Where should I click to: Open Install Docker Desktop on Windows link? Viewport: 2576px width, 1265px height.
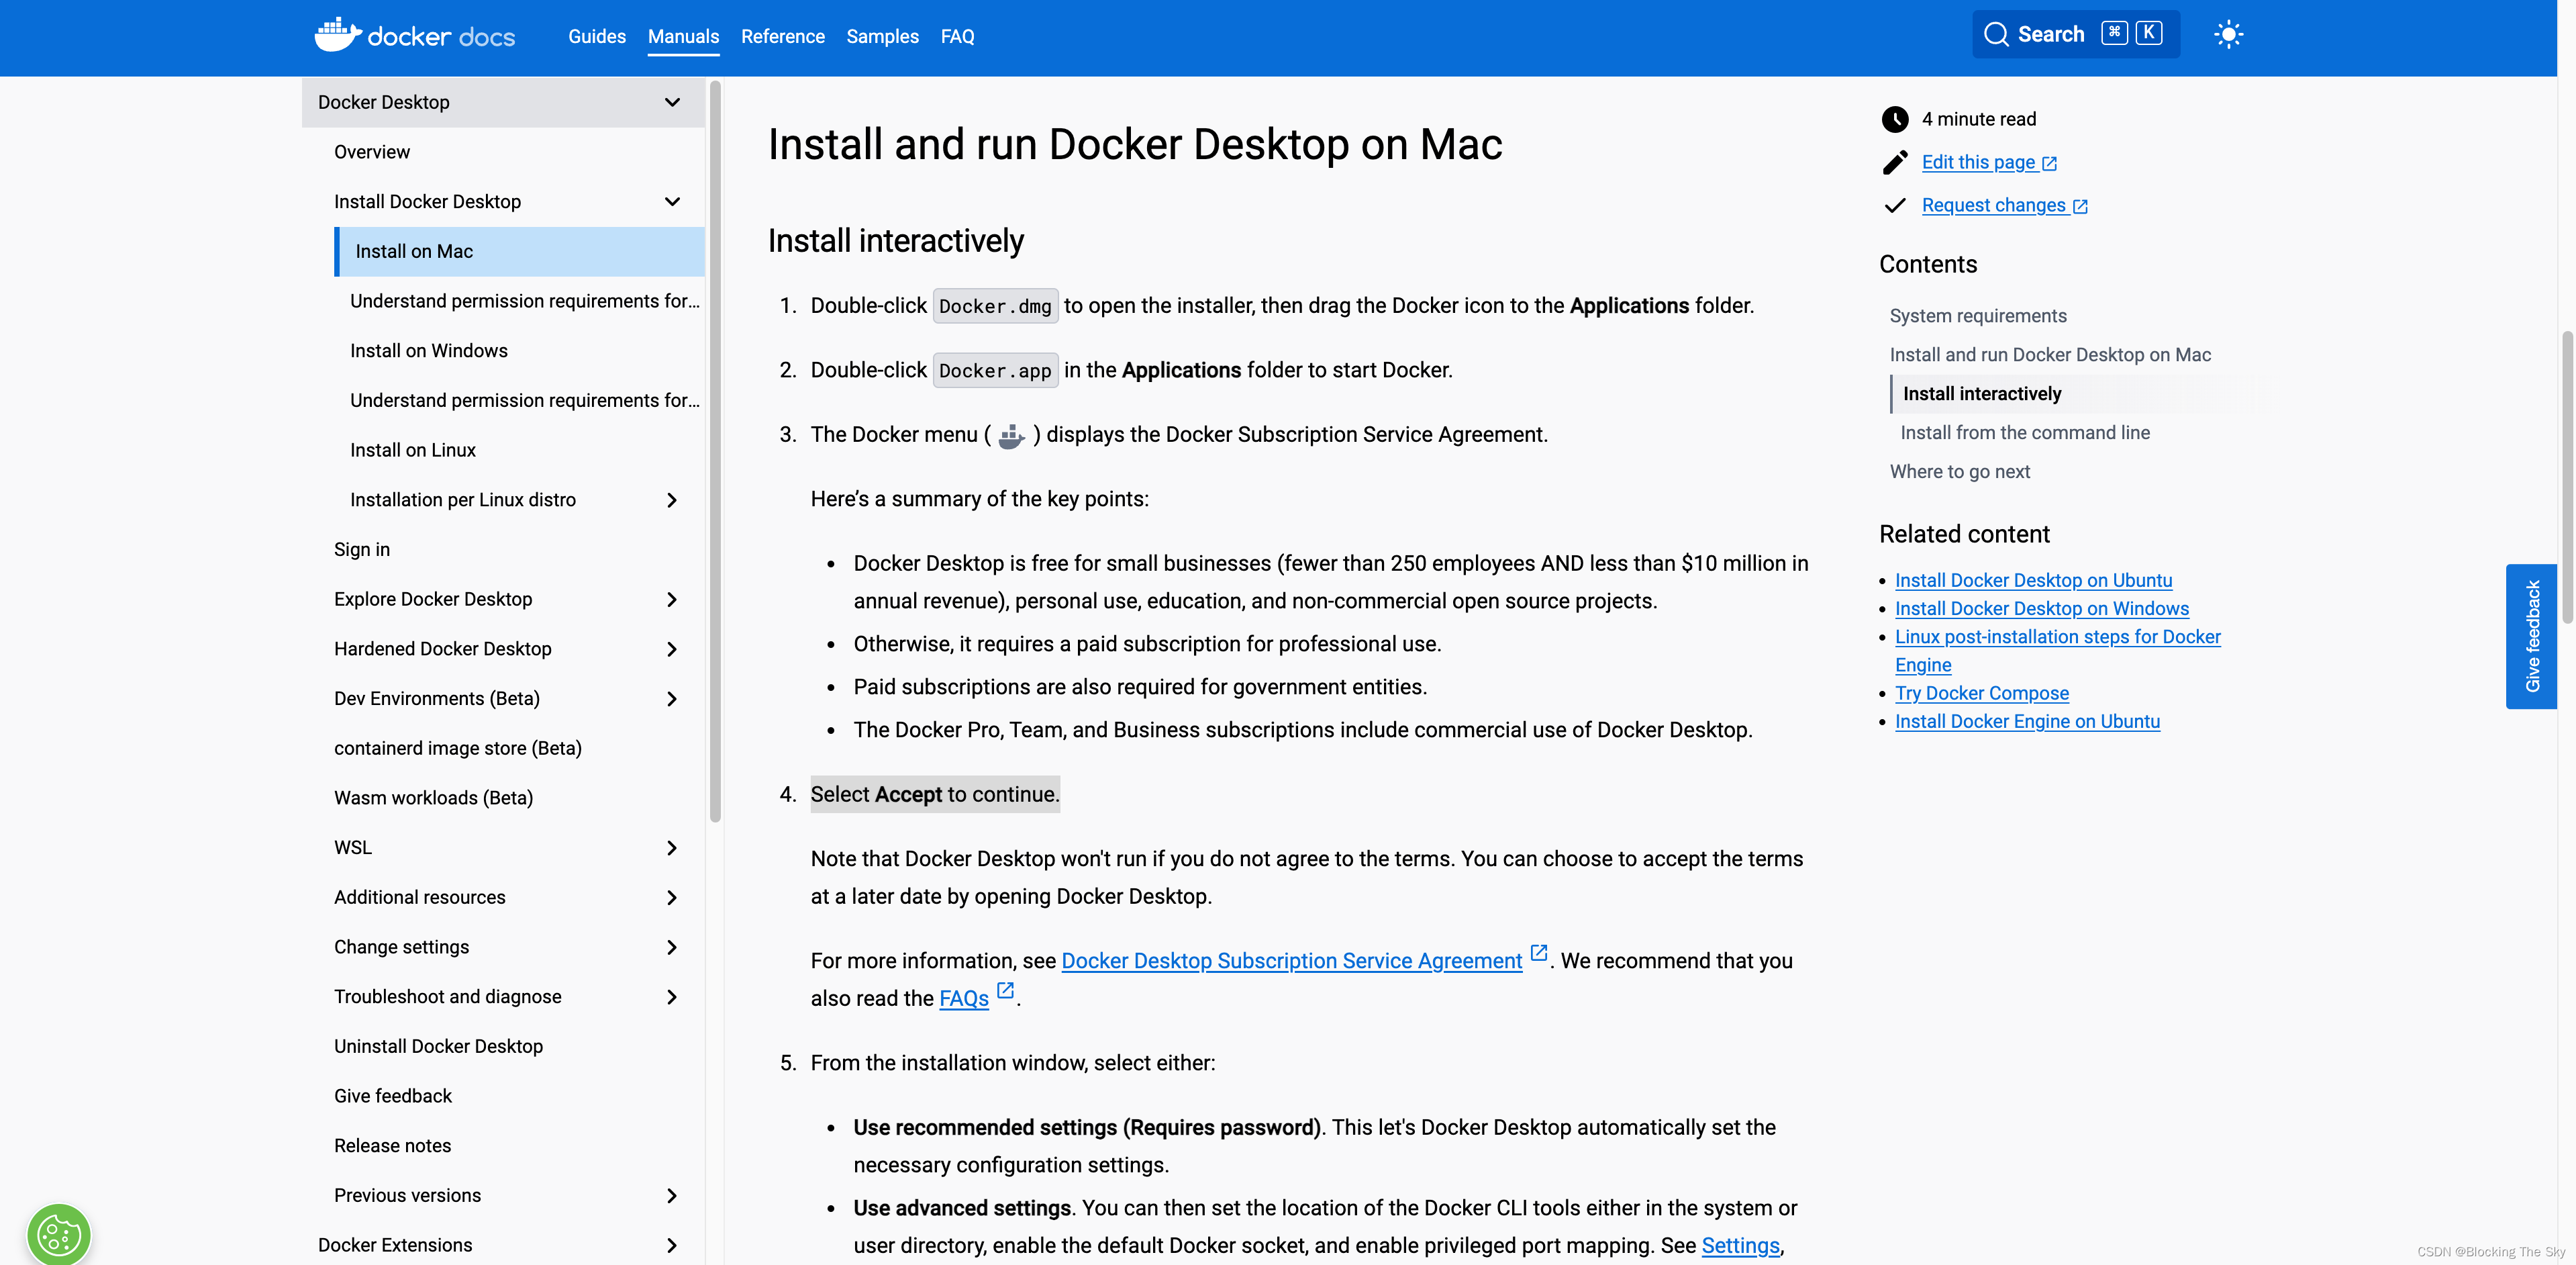tap(2041, 608)
